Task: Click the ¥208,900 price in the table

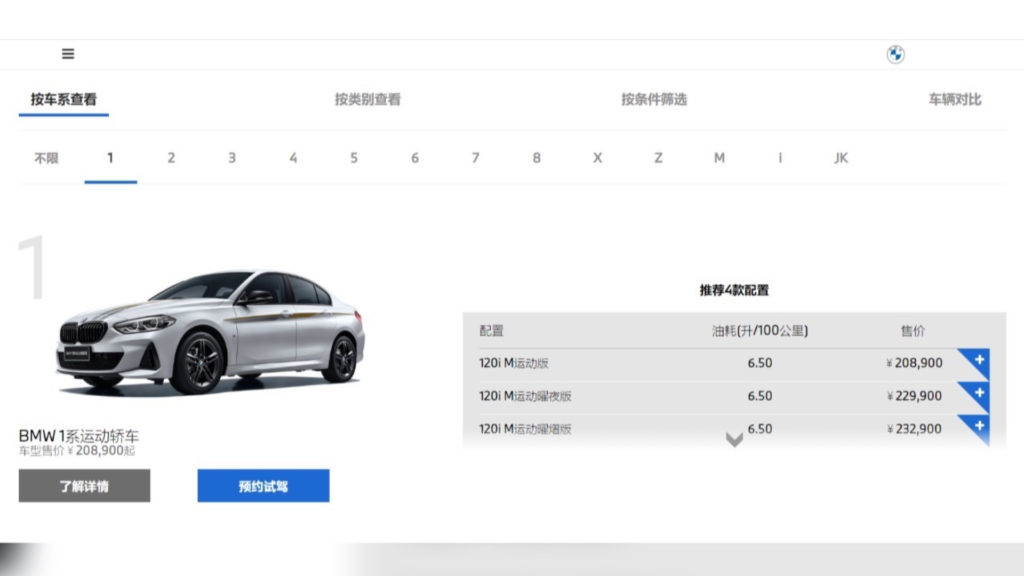Action: click(x=914, y=363)
